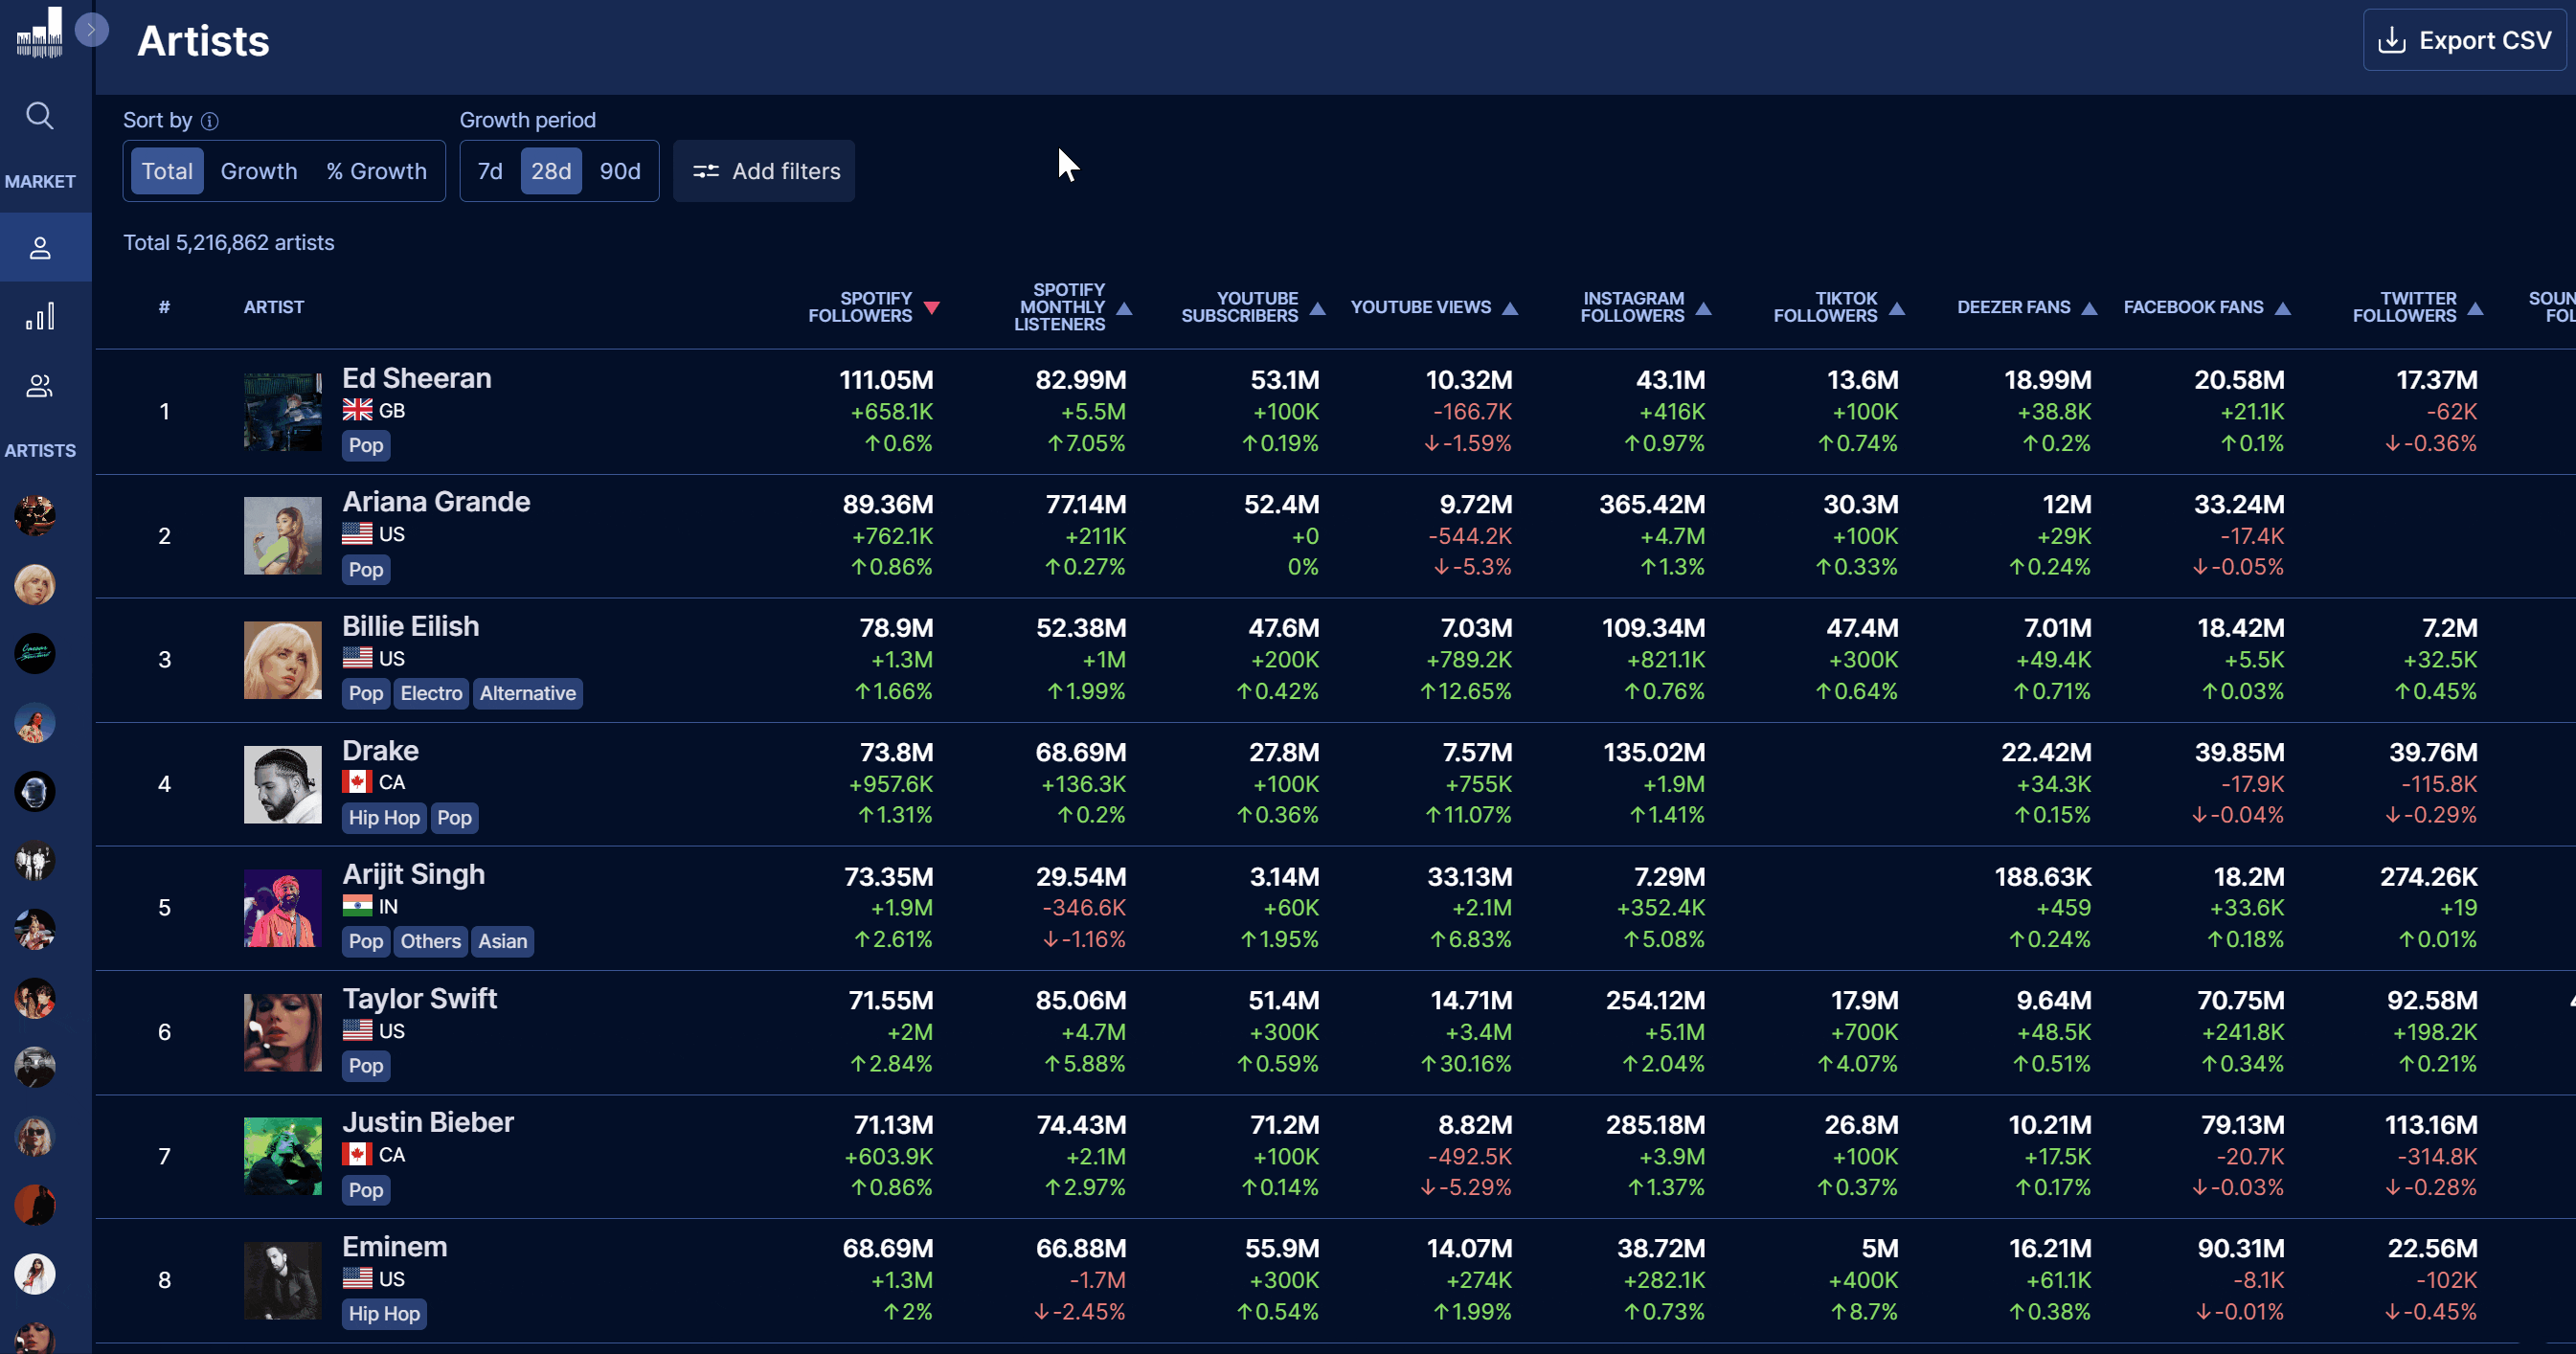
Task: Click the single person artists sidebar icon
Action: click(40, 248)
